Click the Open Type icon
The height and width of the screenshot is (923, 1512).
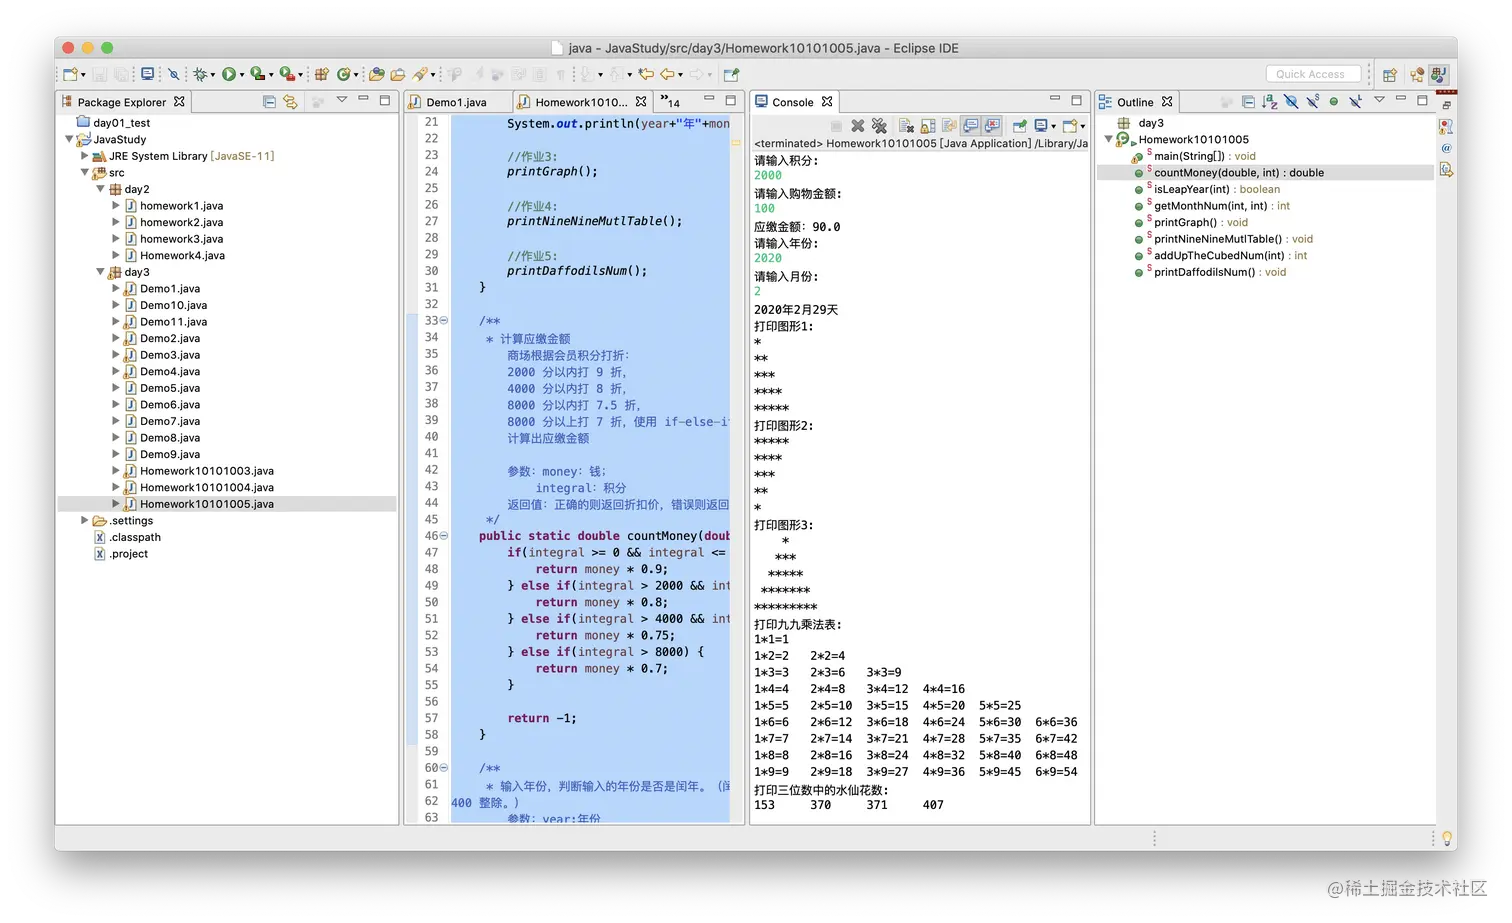[x=377, y=74]
